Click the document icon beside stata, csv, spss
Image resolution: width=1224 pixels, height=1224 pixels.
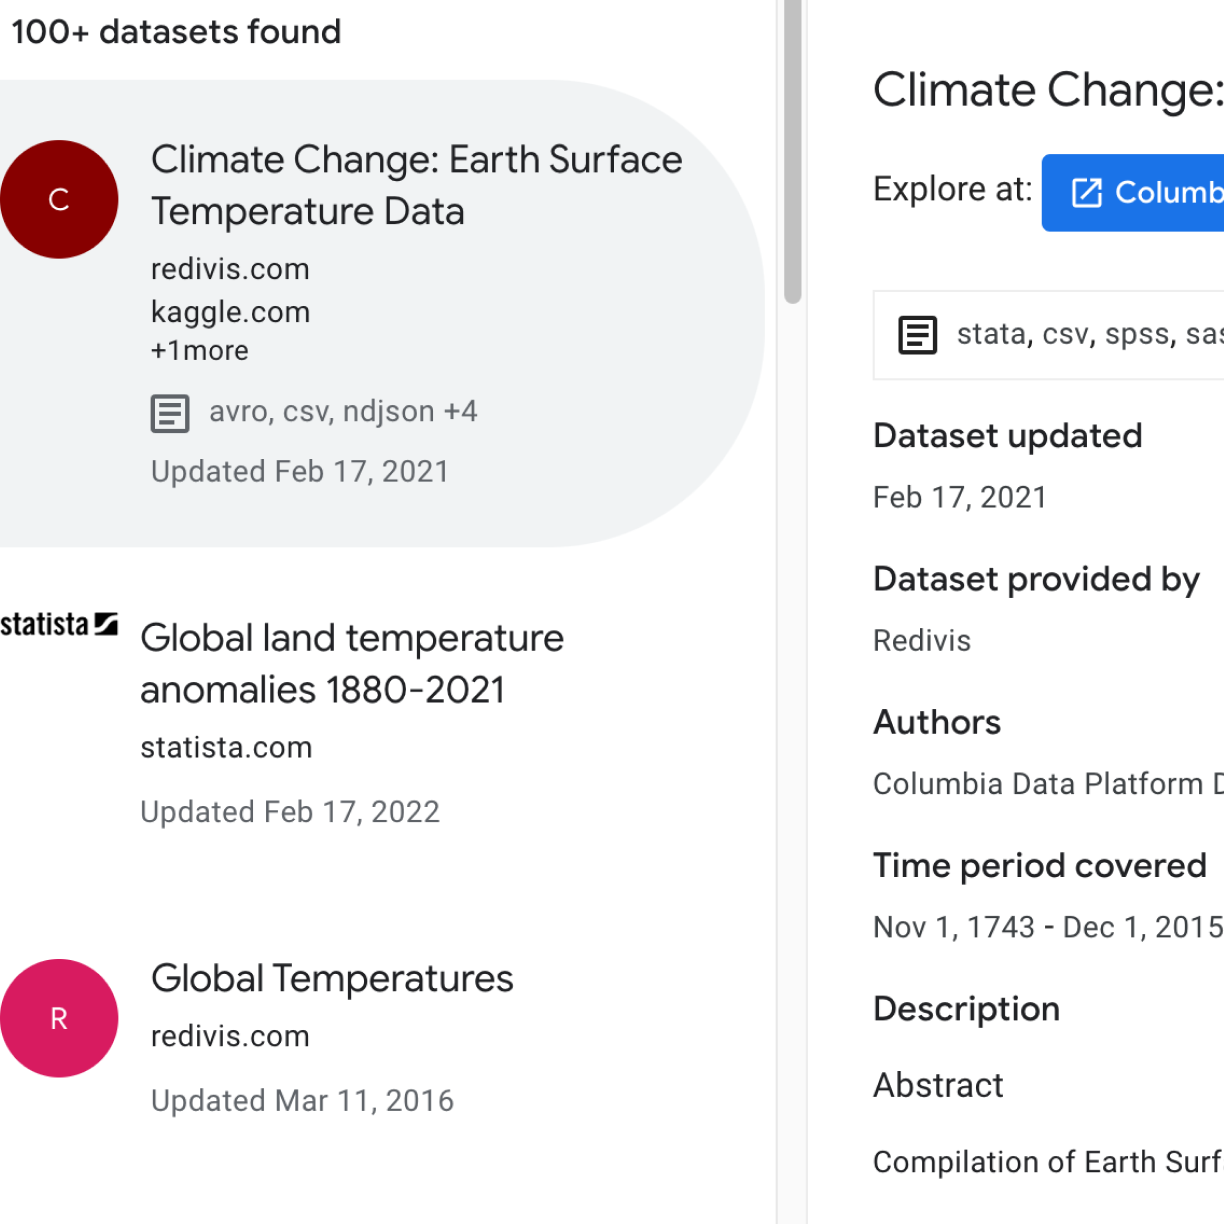[917, 335]
